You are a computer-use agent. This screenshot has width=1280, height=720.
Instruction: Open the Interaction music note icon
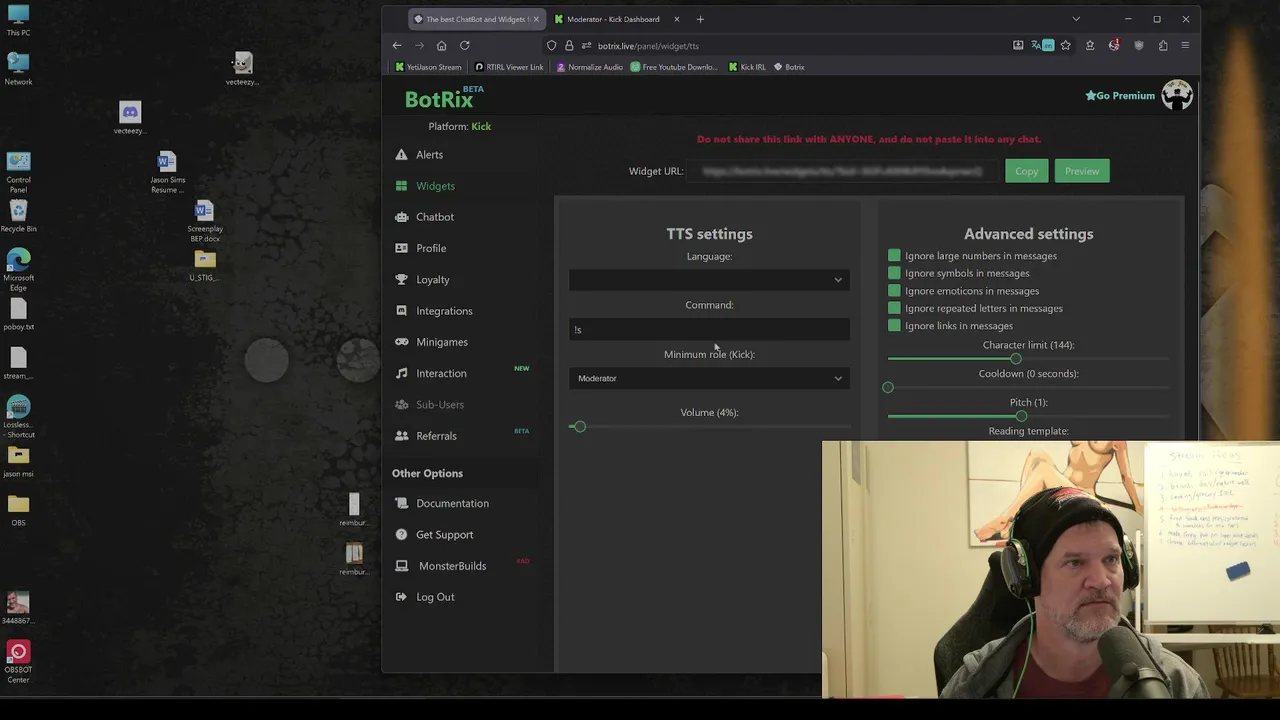[401, 373]
